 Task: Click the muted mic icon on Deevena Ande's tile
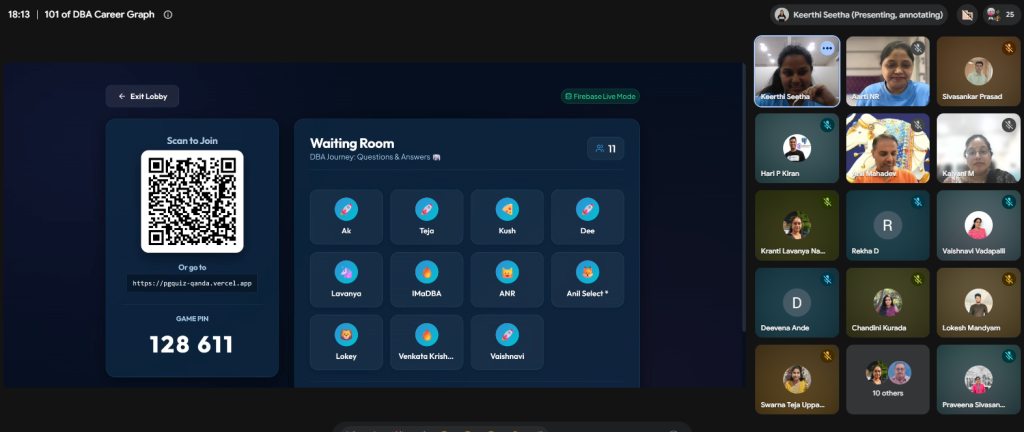[827, 279]
